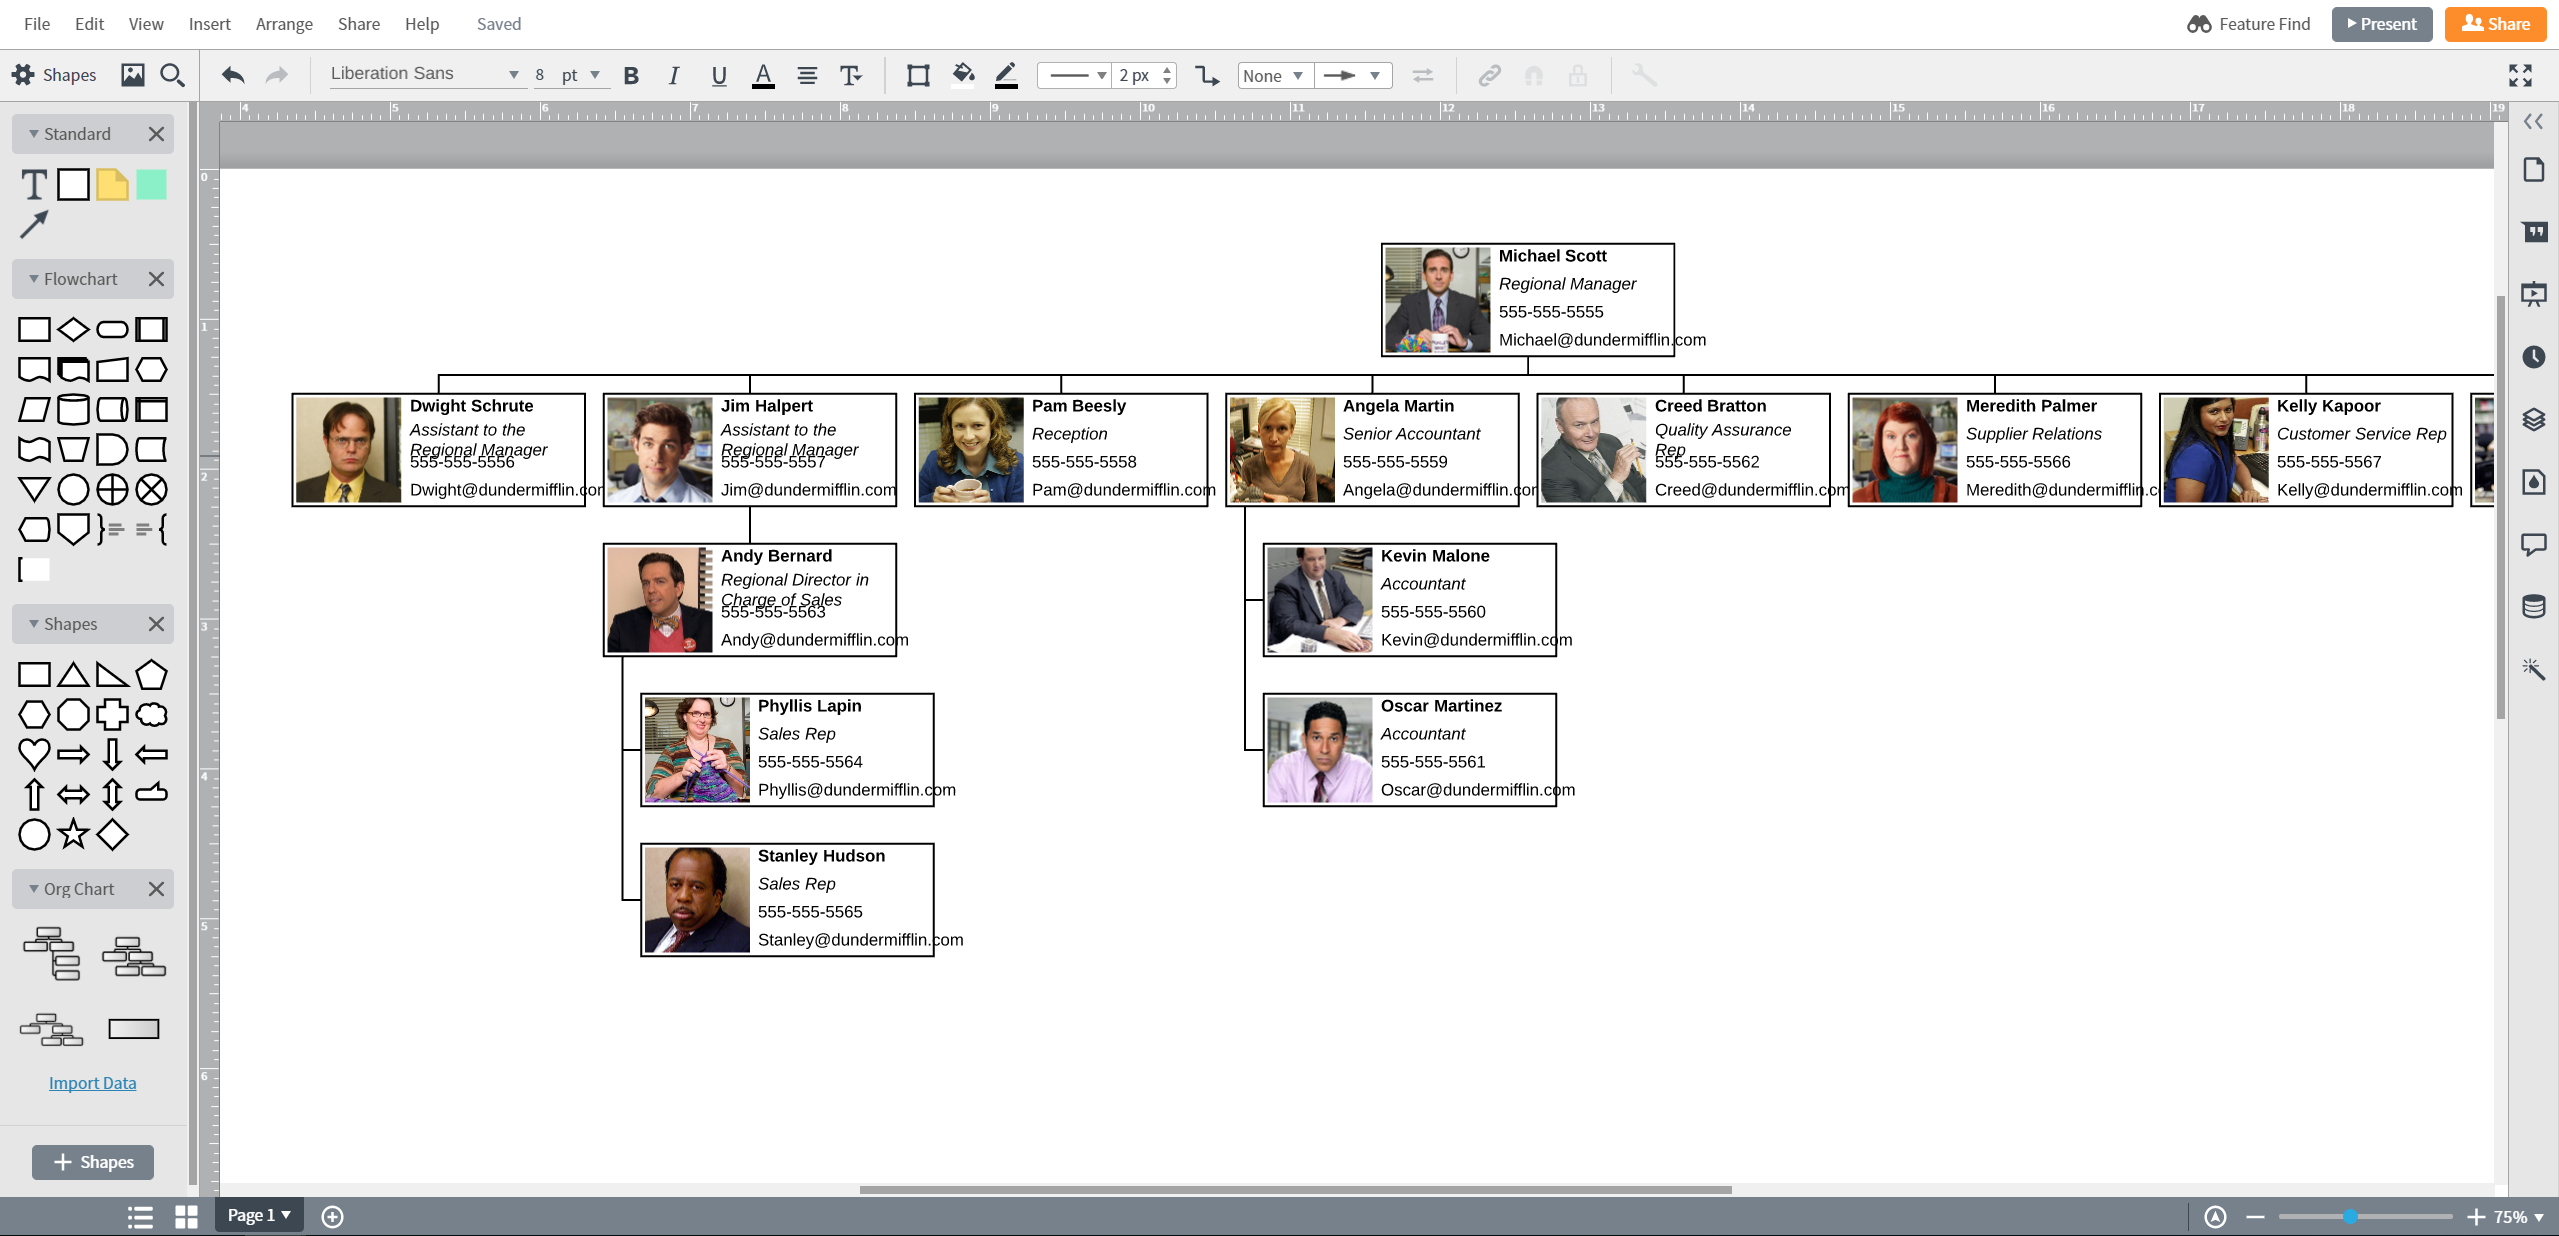
Task: Click the link chain icon
Action: coord(1489,75)
